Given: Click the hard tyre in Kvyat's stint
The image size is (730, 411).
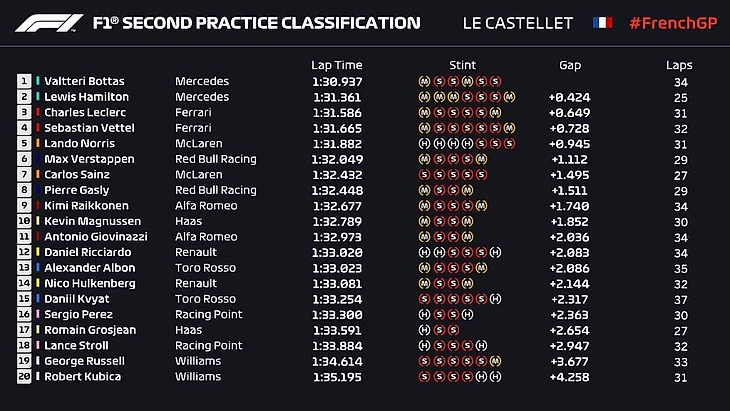Looking at the screenshot, I should (495, 299).
